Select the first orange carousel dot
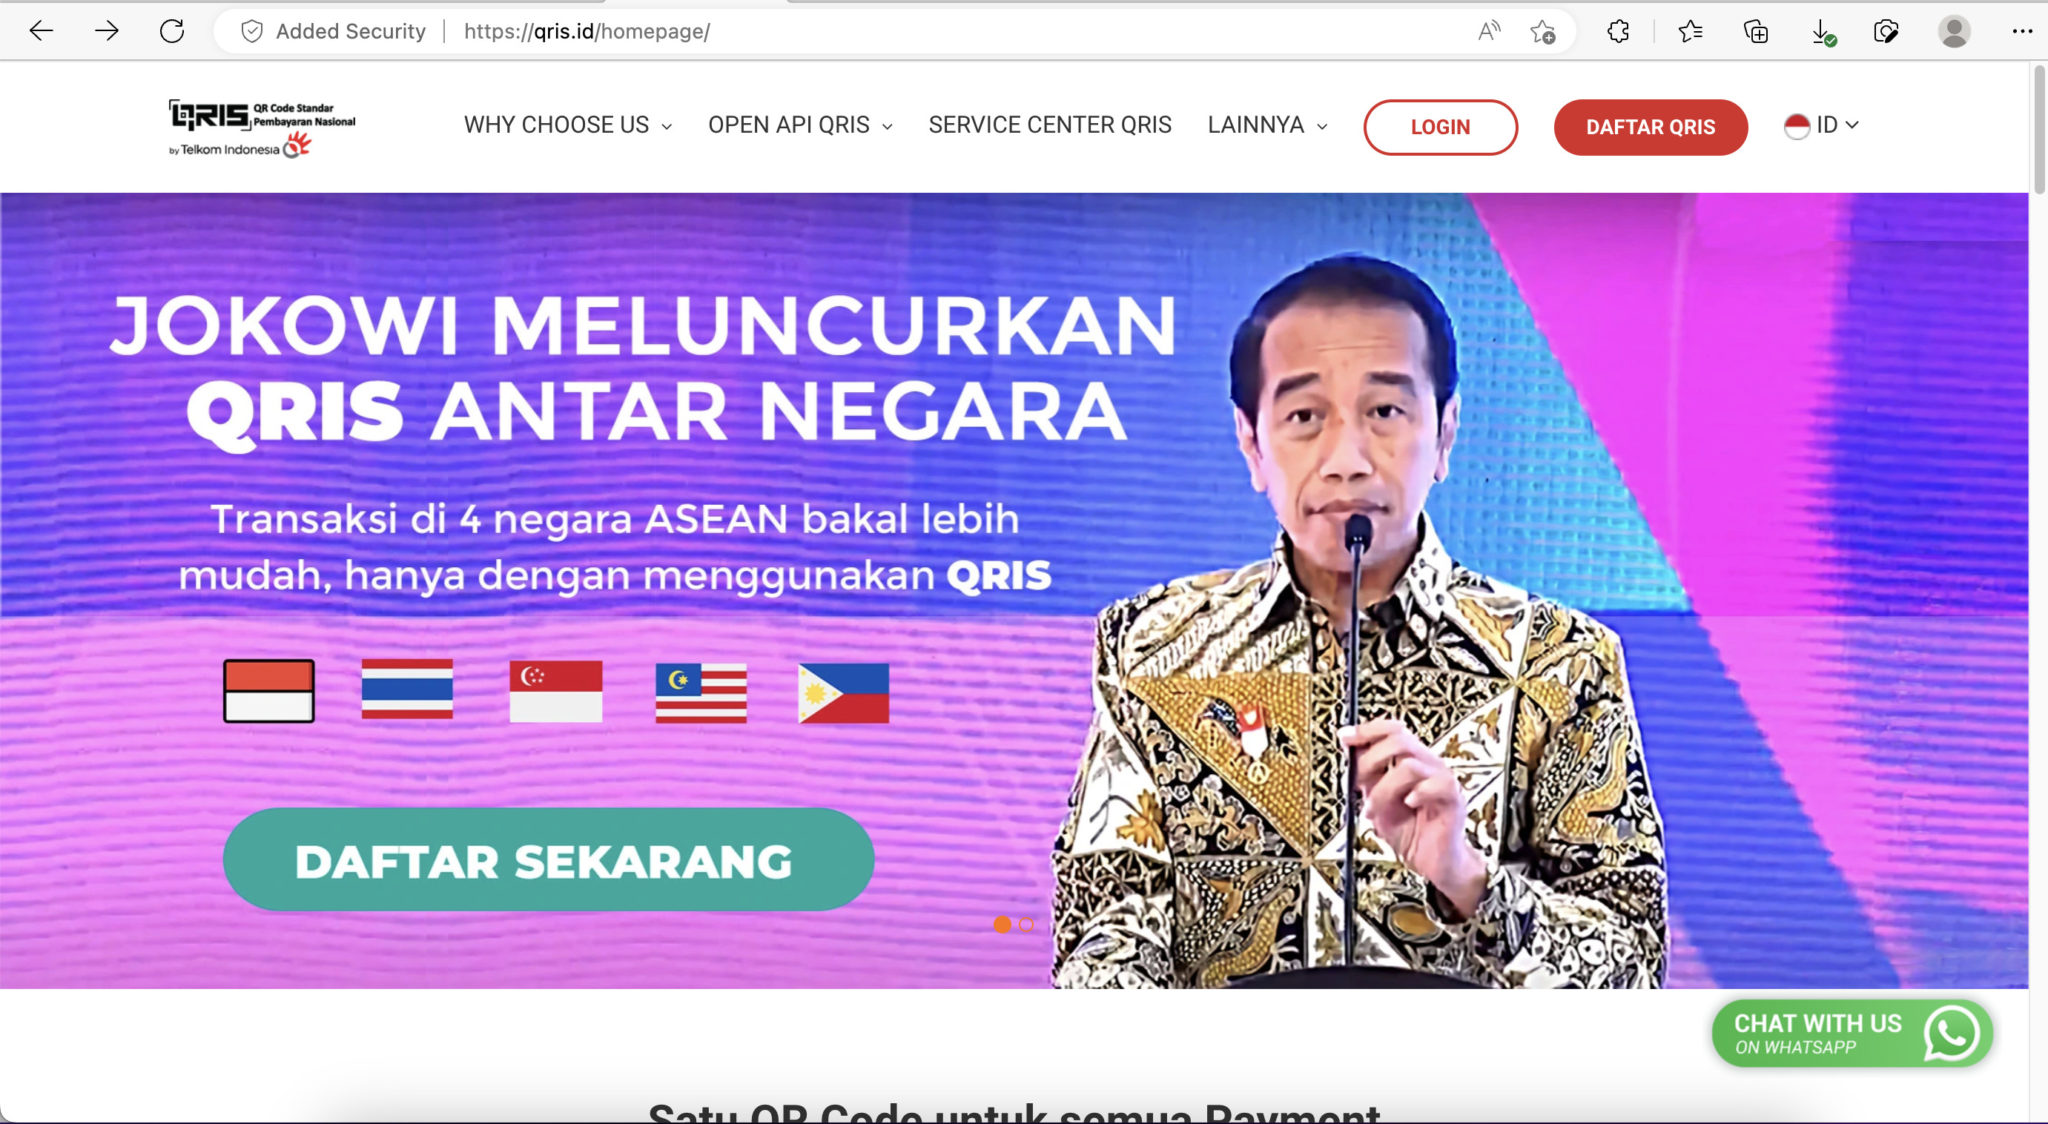2048x1124 pixels. 1002,925
